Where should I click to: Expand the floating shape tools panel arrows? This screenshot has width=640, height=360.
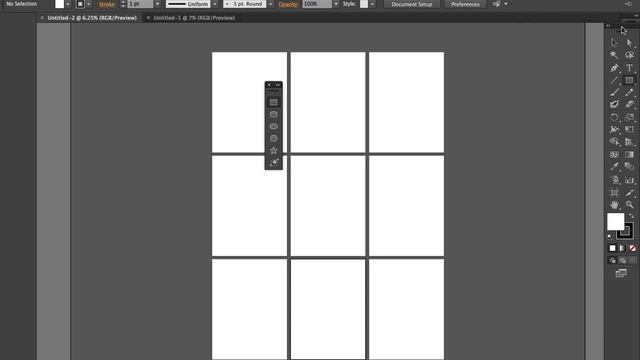pos(278,85)
